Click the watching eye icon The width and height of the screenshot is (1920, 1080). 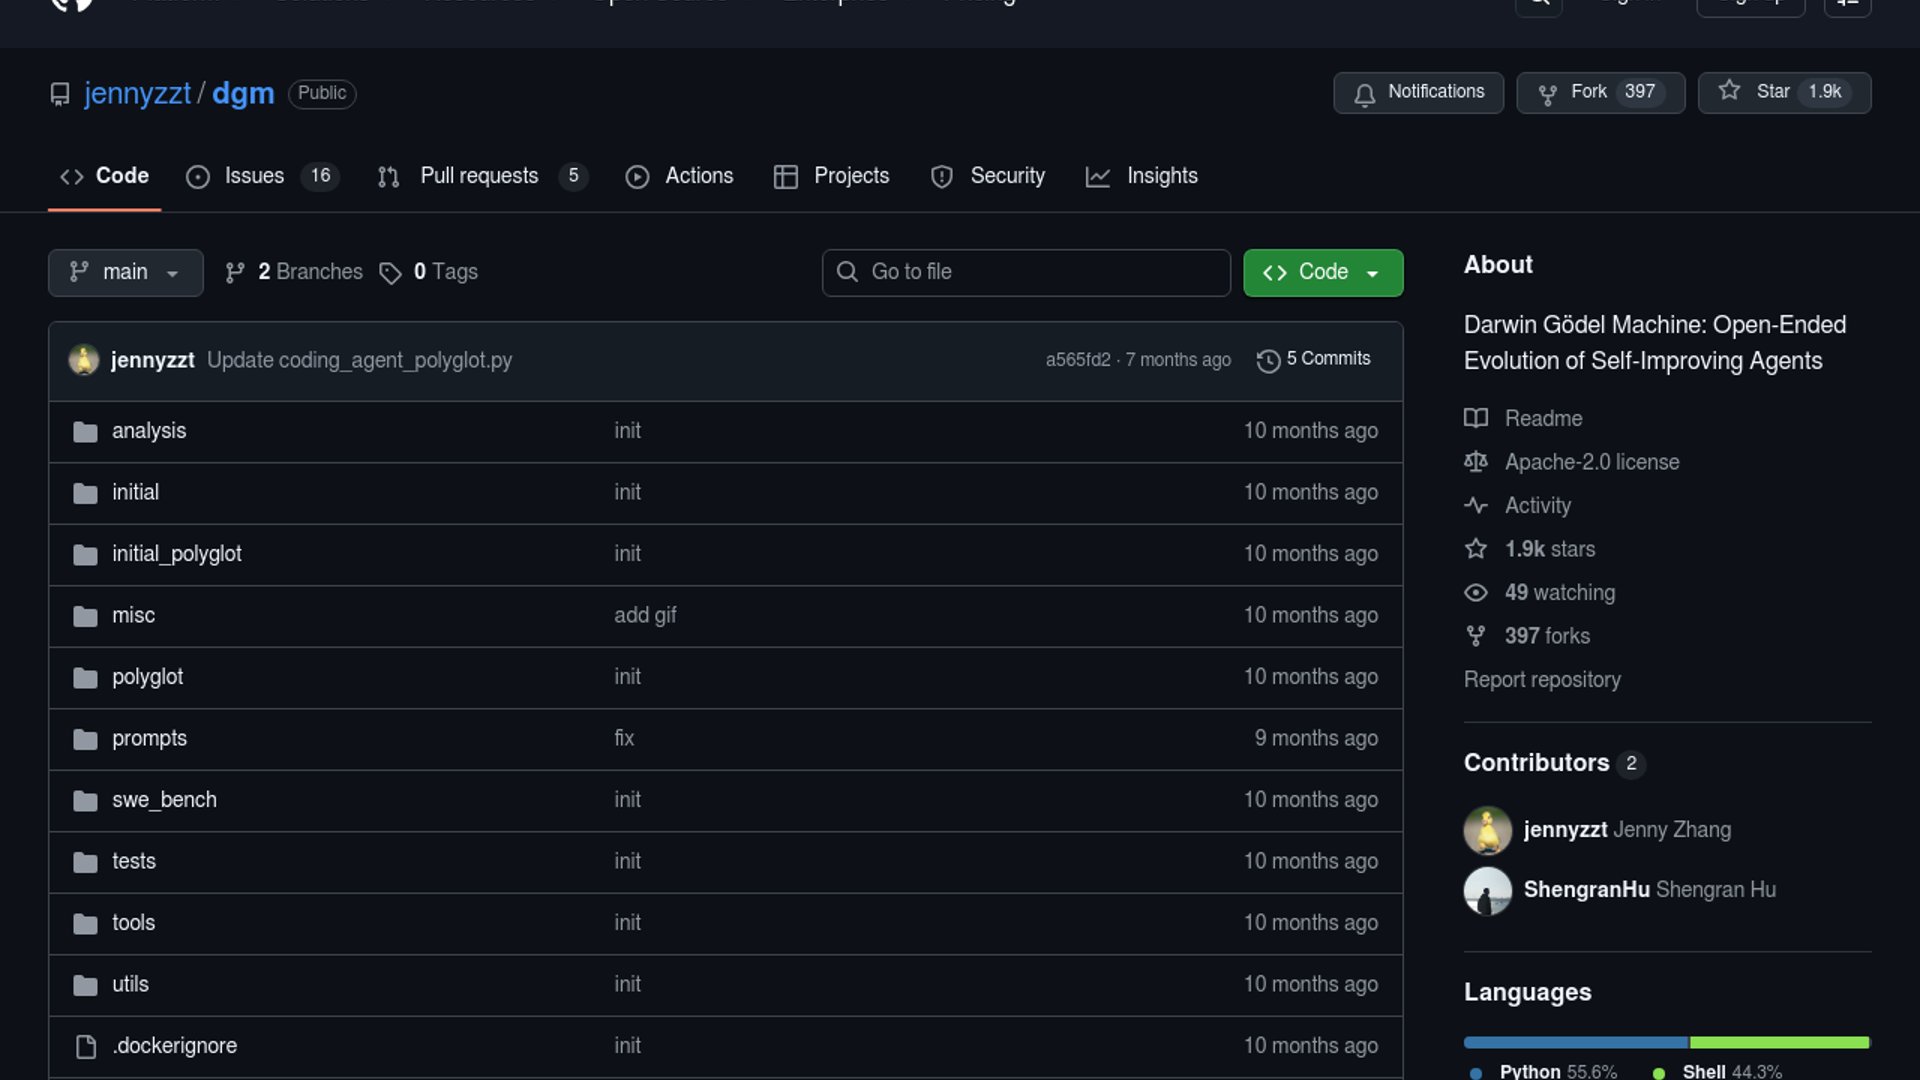click(1476, 593)
